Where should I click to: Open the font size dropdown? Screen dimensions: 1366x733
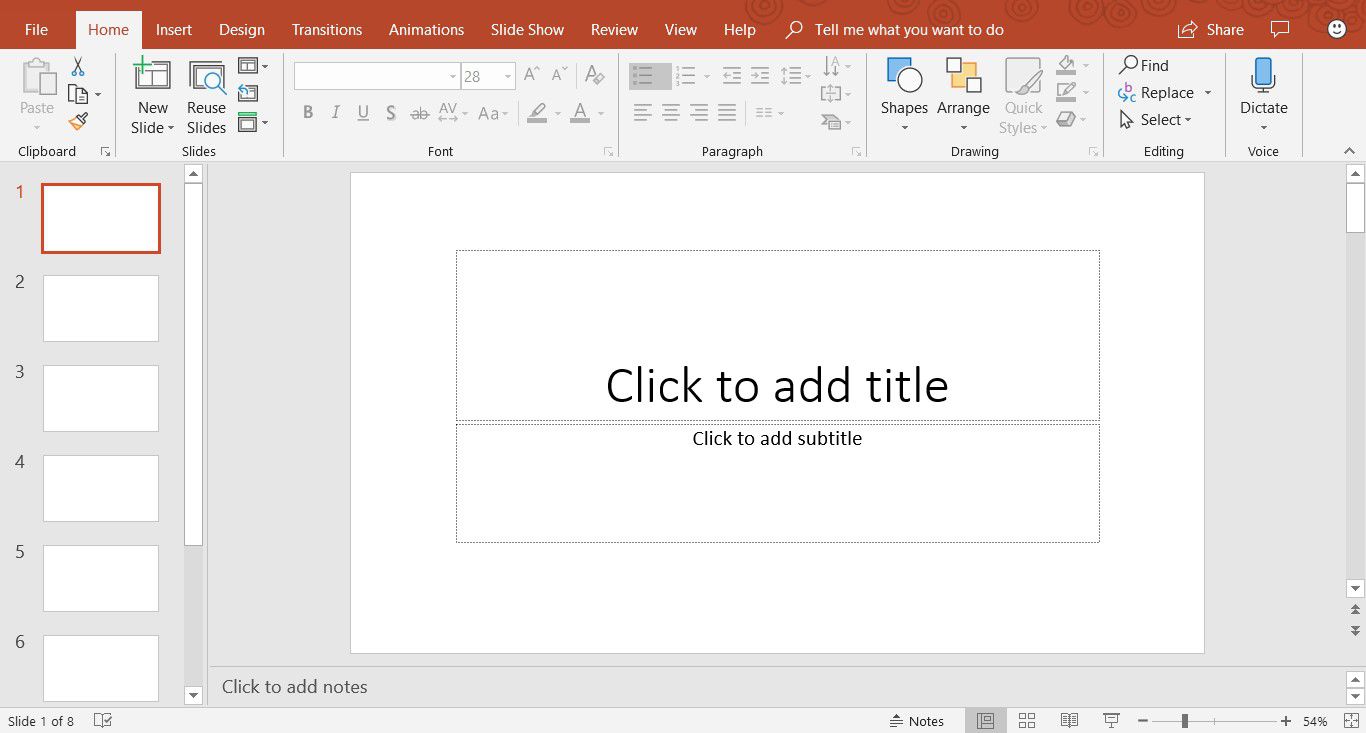508,76
